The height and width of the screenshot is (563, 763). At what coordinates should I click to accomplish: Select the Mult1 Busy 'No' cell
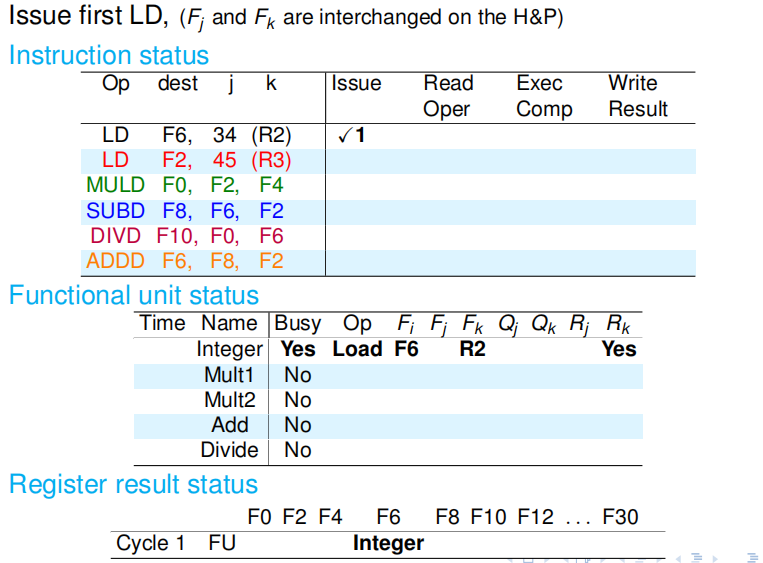point(297,375)
